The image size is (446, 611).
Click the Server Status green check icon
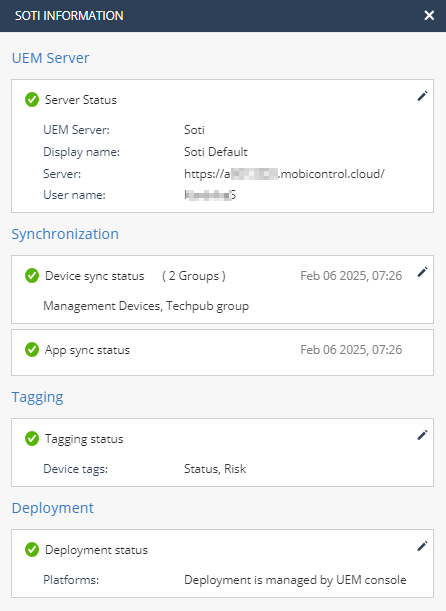pos(32,100)
